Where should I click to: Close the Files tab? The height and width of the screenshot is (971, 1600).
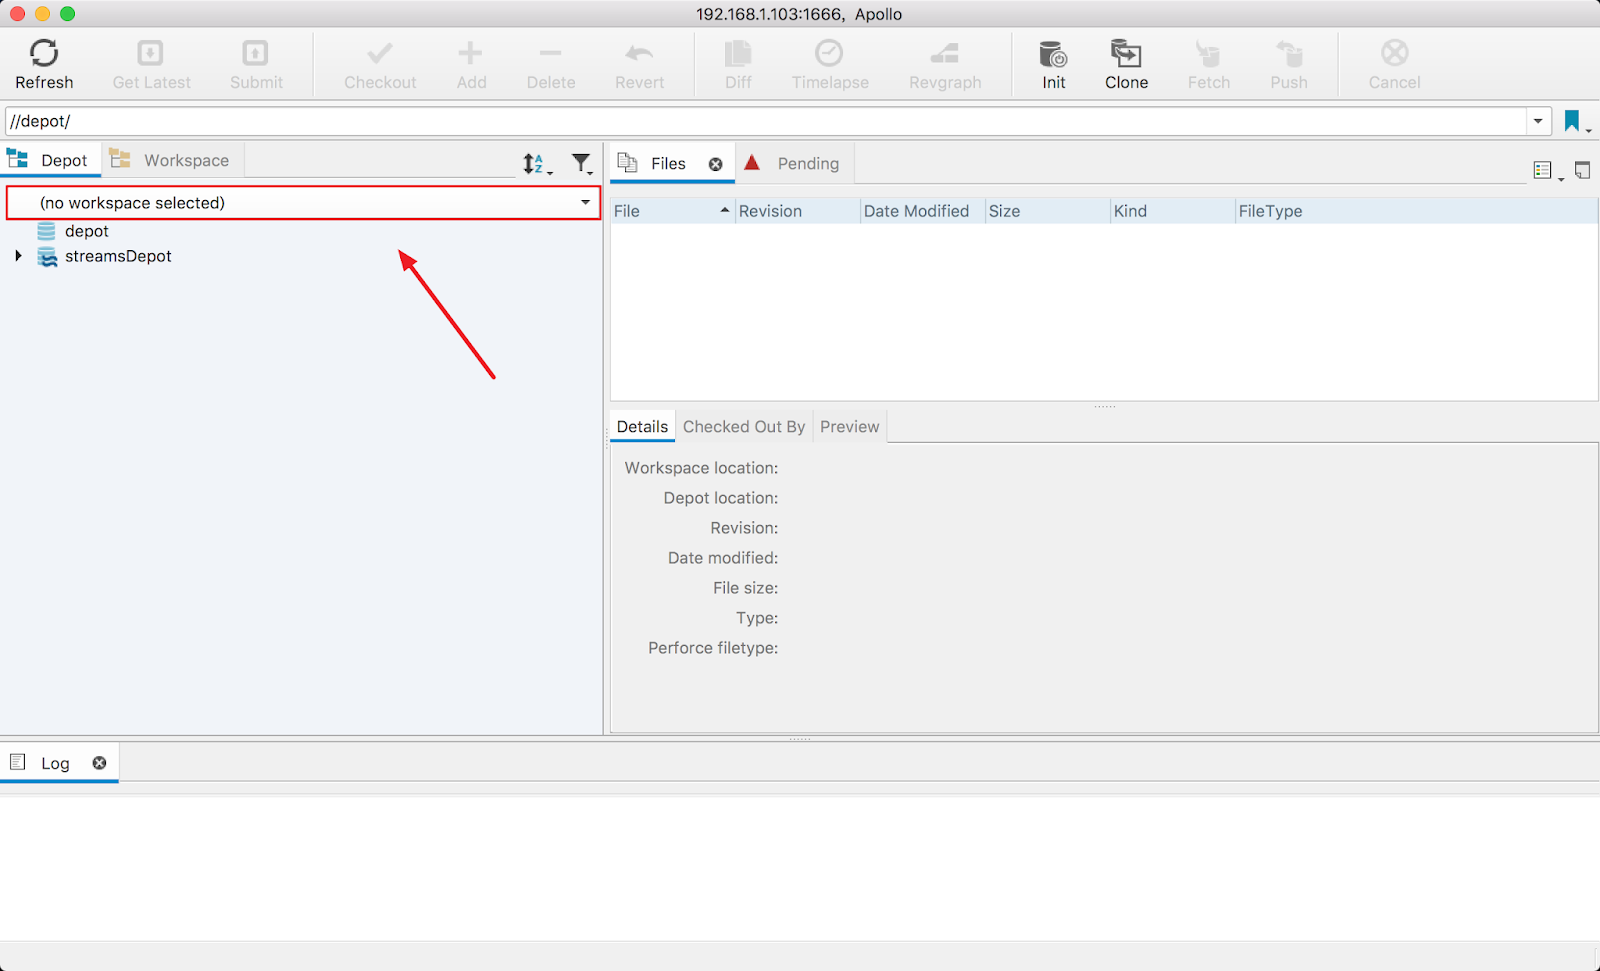tap(716, 164)
